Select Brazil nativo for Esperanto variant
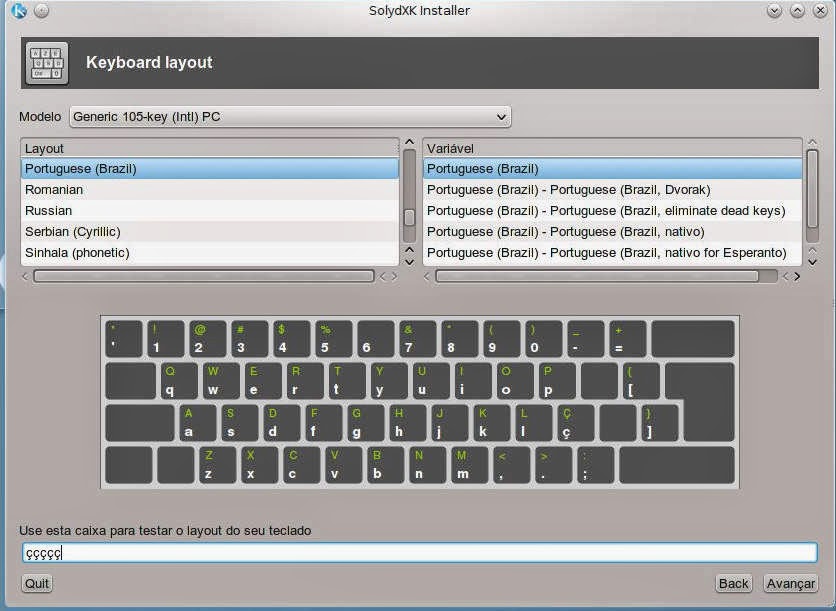 pos(612,253)
